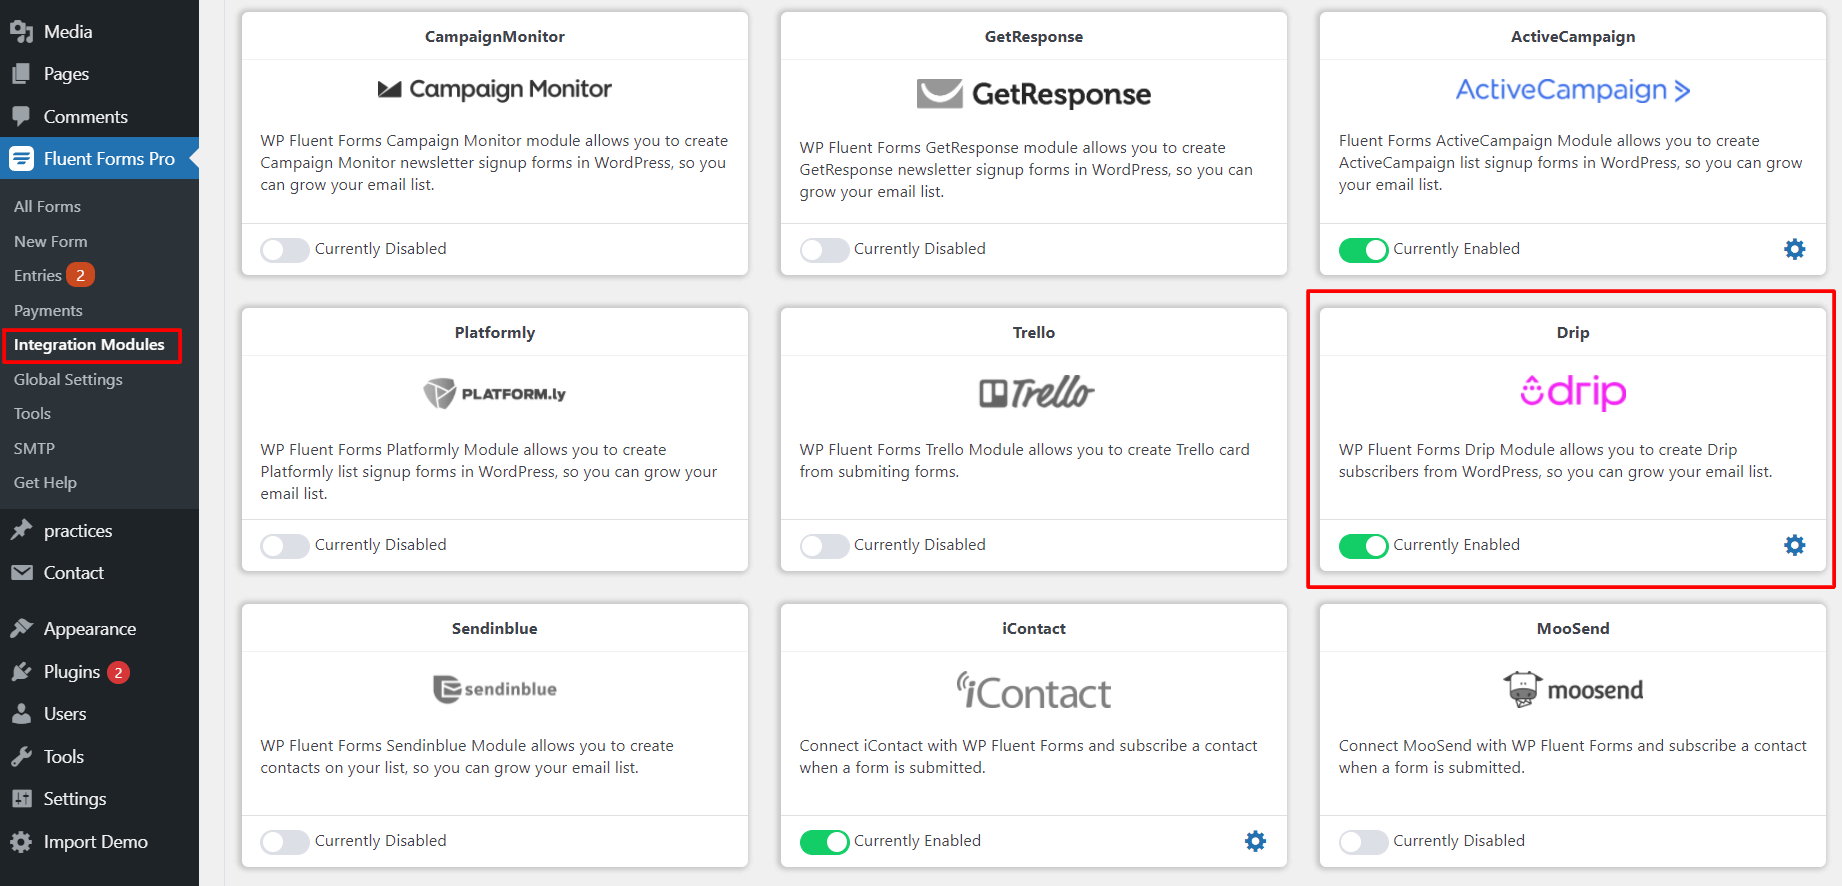Click the iContact card title
Image resolution: width=1842 pixels, height=886 pixels.
click(1033, 628)
